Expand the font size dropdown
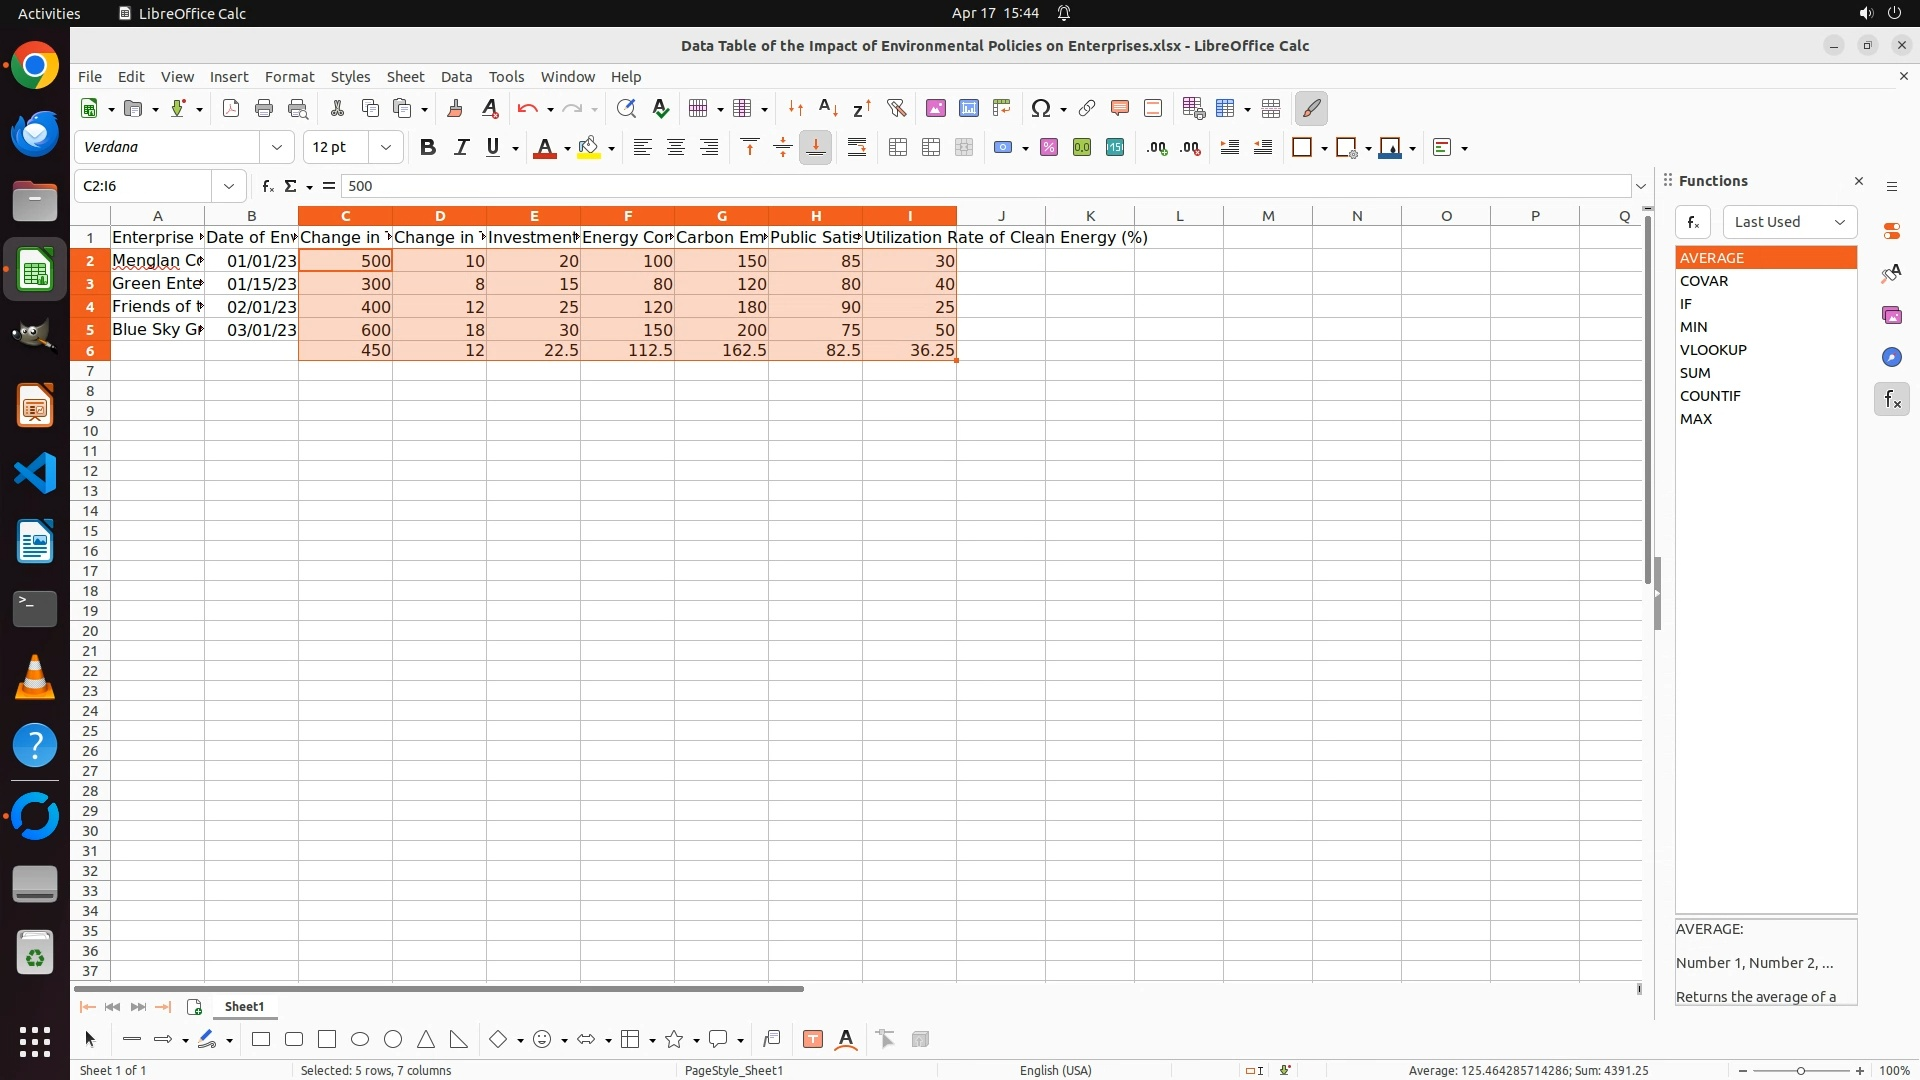1920x1080 pixels. (x=385, y=147)
